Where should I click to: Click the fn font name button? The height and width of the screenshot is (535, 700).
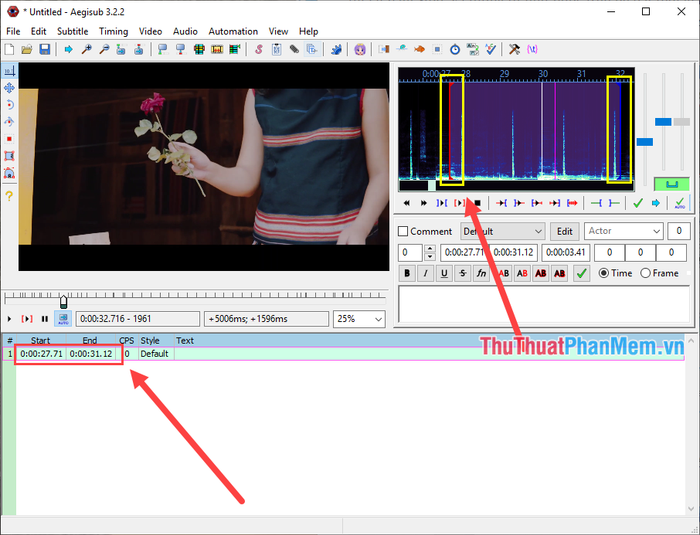pyautogui.click(x=481, y=273)
